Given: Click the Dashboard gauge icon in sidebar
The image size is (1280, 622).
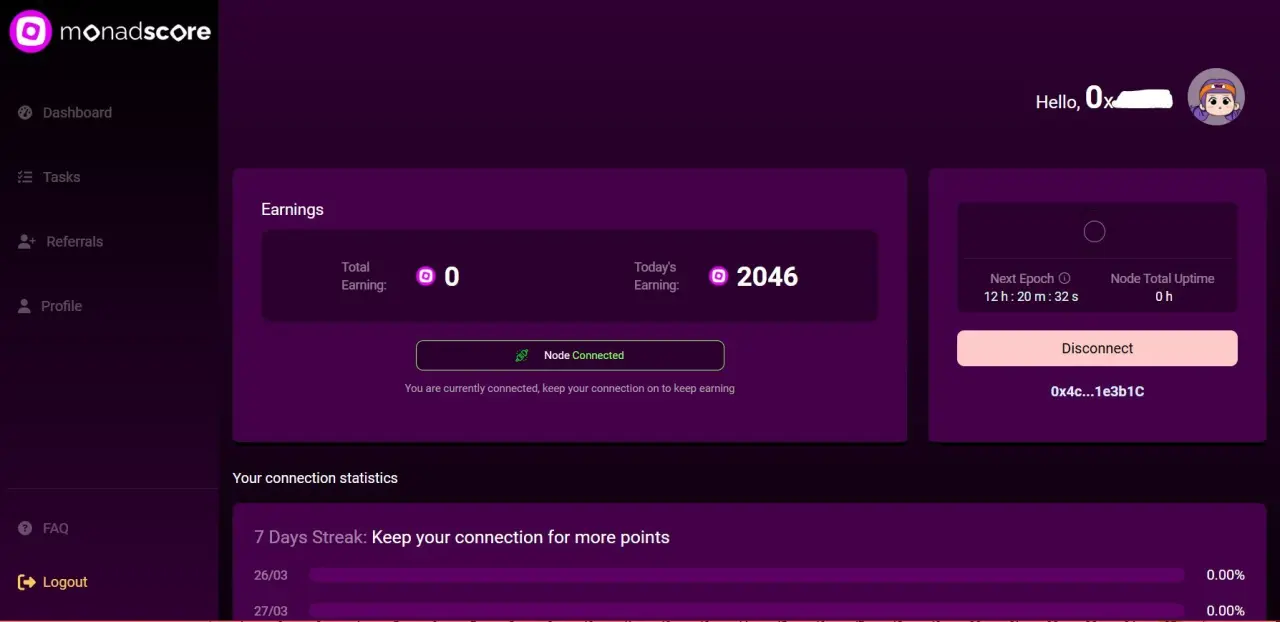Looking at the screenshot, I should click(25, 112).
